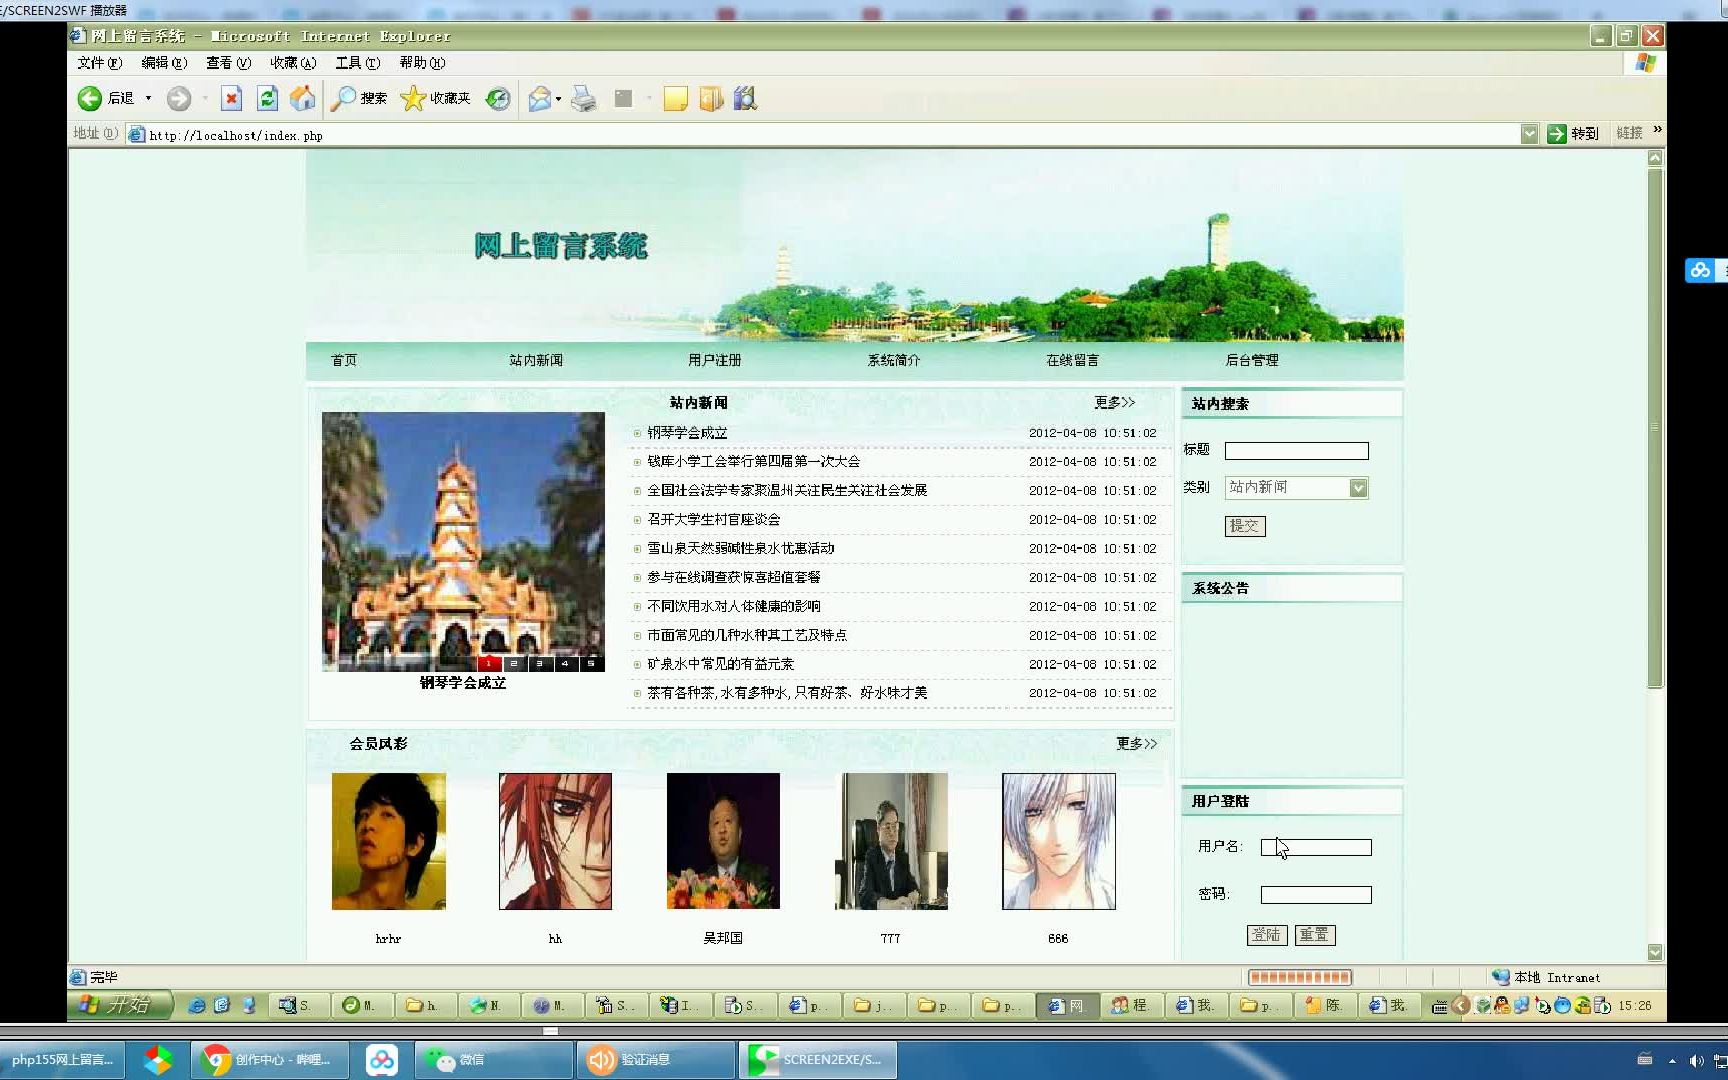The width and height of the screenshot is (1728, 1080).
Task: Click the page icon beside the address URL
Action: pos(137,134)
